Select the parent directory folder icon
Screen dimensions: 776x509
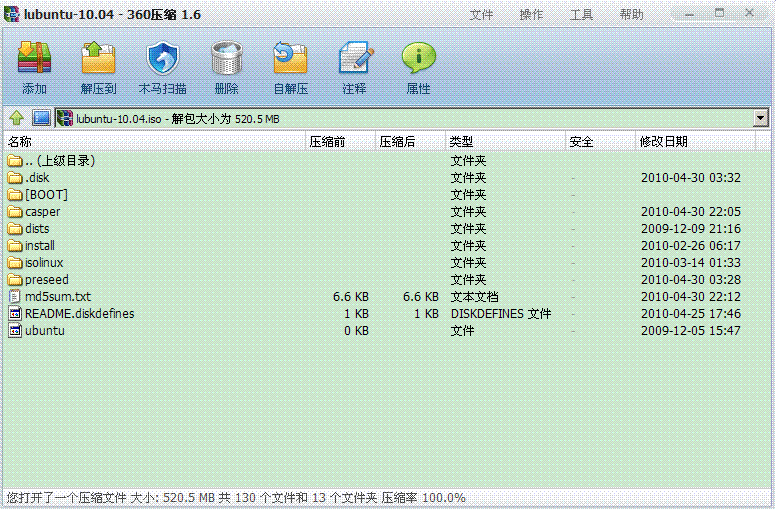click(x=15, y=161)
